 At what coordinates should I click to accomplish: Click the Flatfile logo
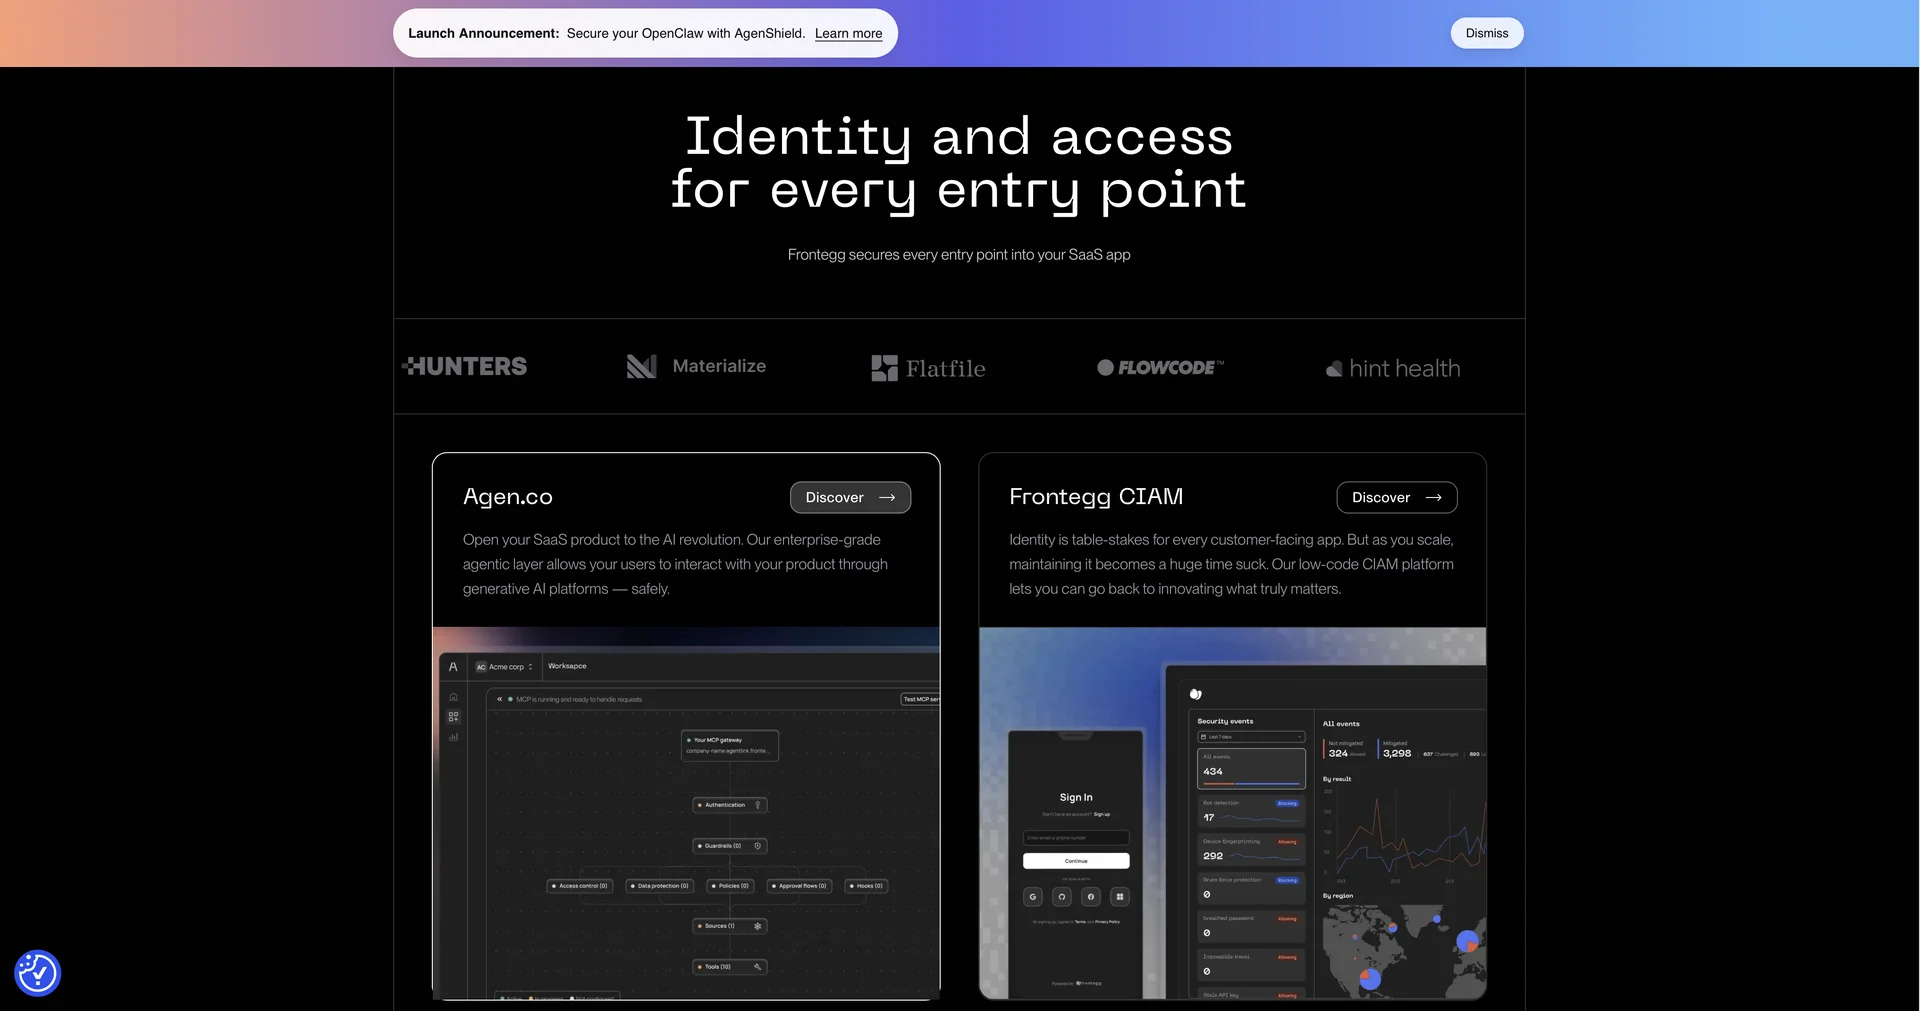click(928, 368)
